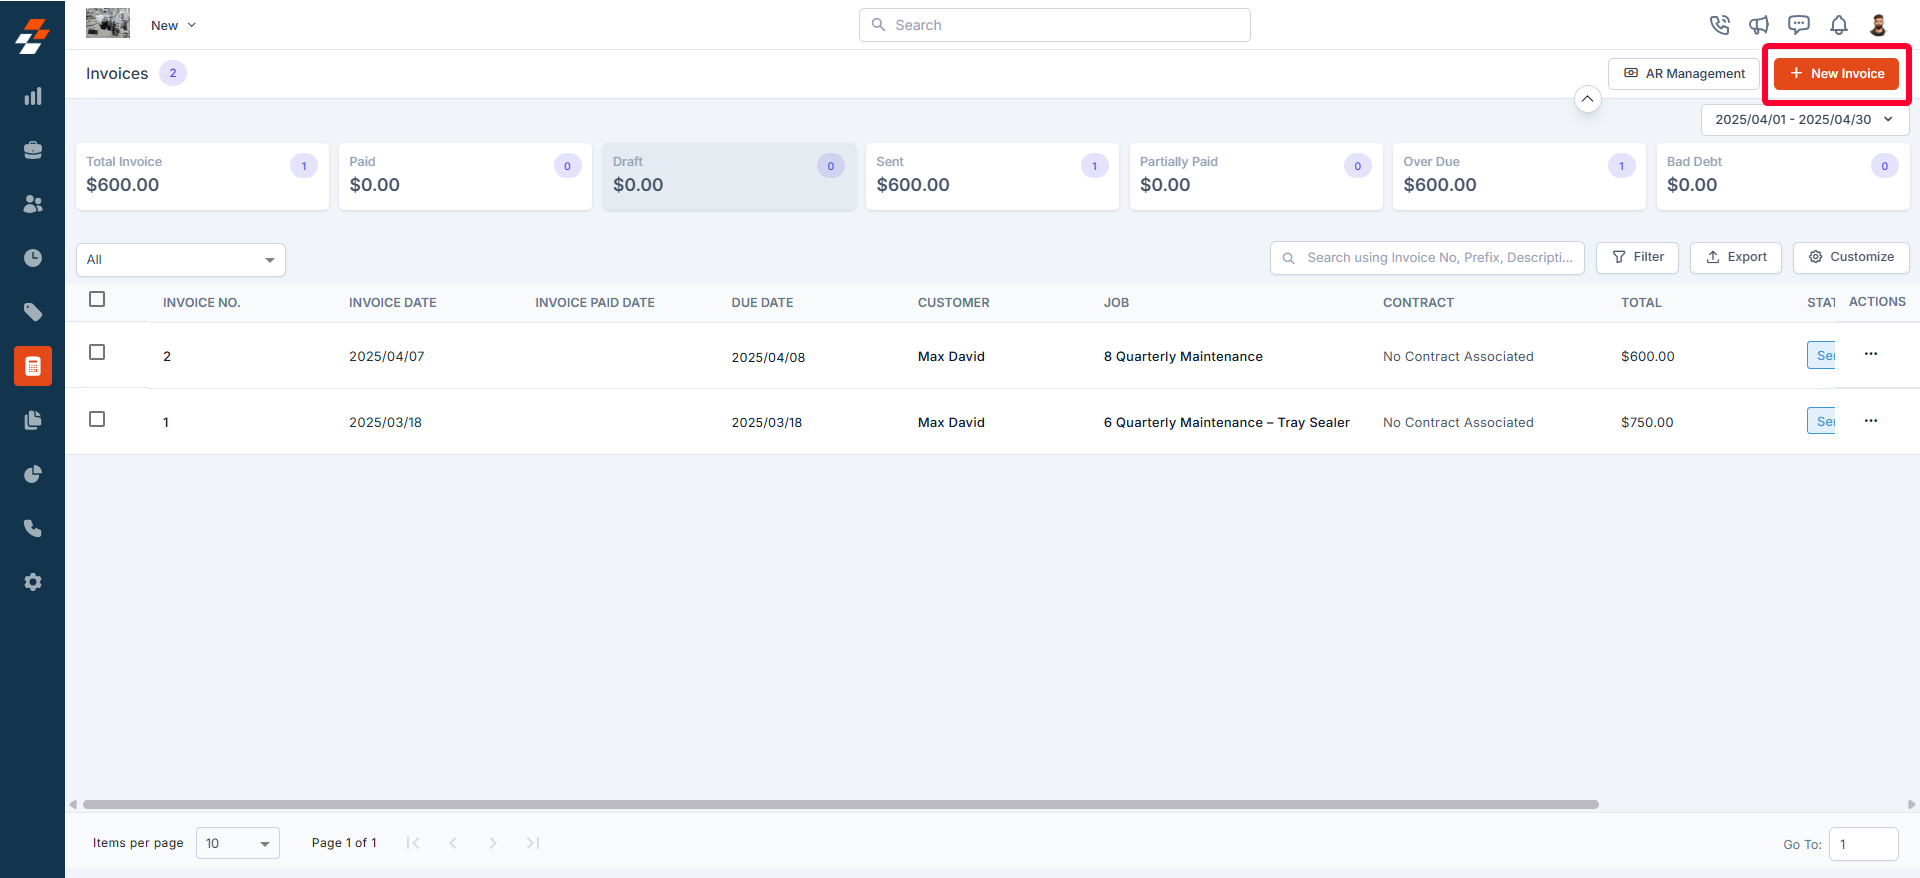Open the jobs briefcase sidebar icon
Image resolution: width=1920 pixels, height=878 pixels.
click(x=33, y=150)
